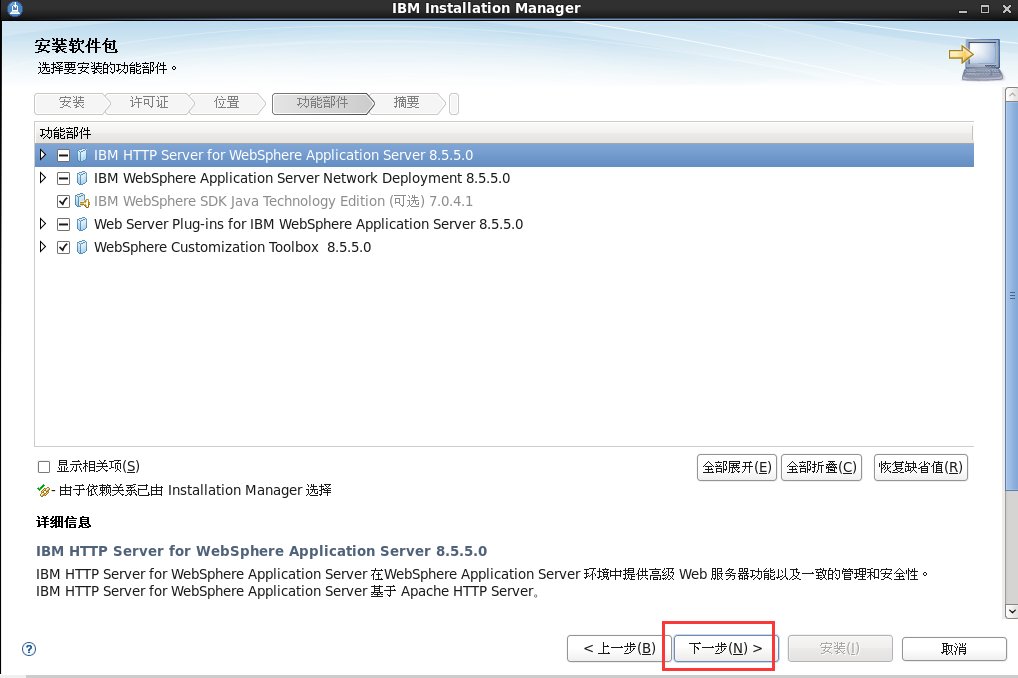
Task: Uncheck WebSphere Customization Toolbox checkbox
Action: [x=63, y=247]
